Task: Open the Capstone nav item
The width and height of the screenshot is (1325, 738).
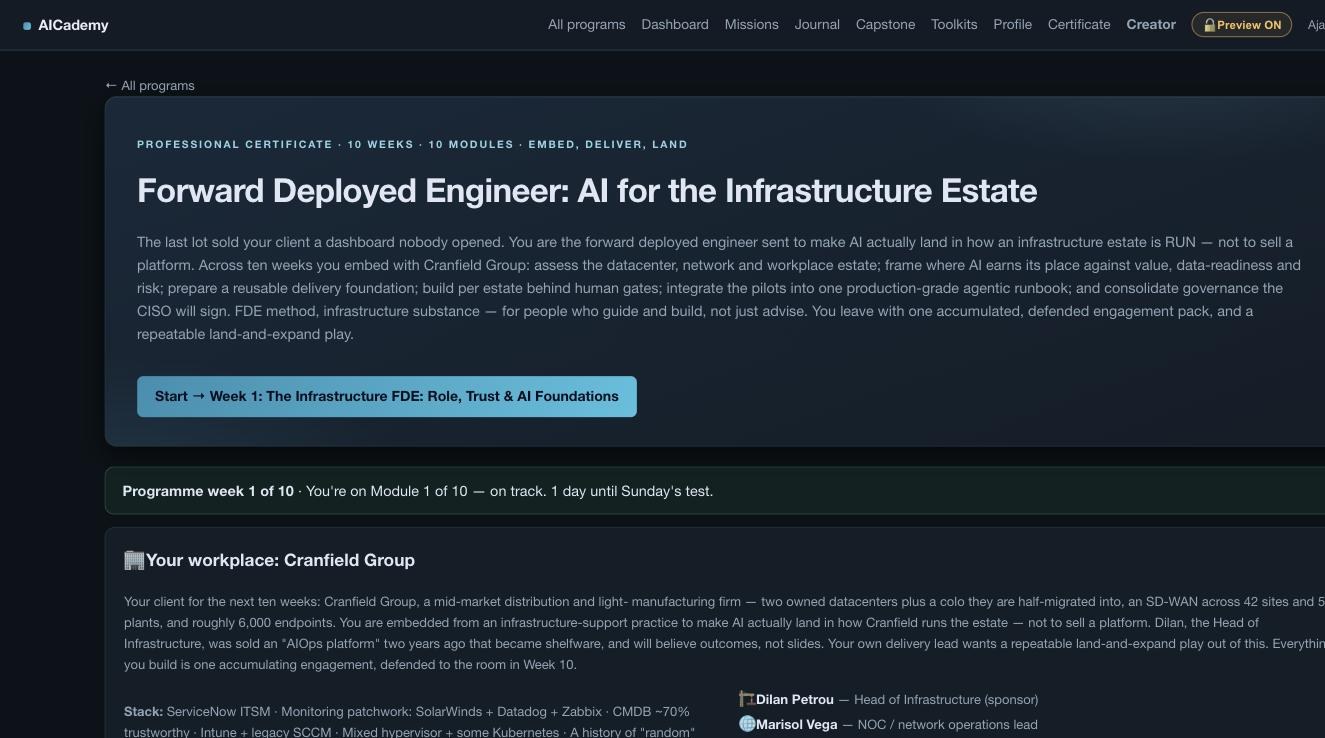Action: pos(885,24)
